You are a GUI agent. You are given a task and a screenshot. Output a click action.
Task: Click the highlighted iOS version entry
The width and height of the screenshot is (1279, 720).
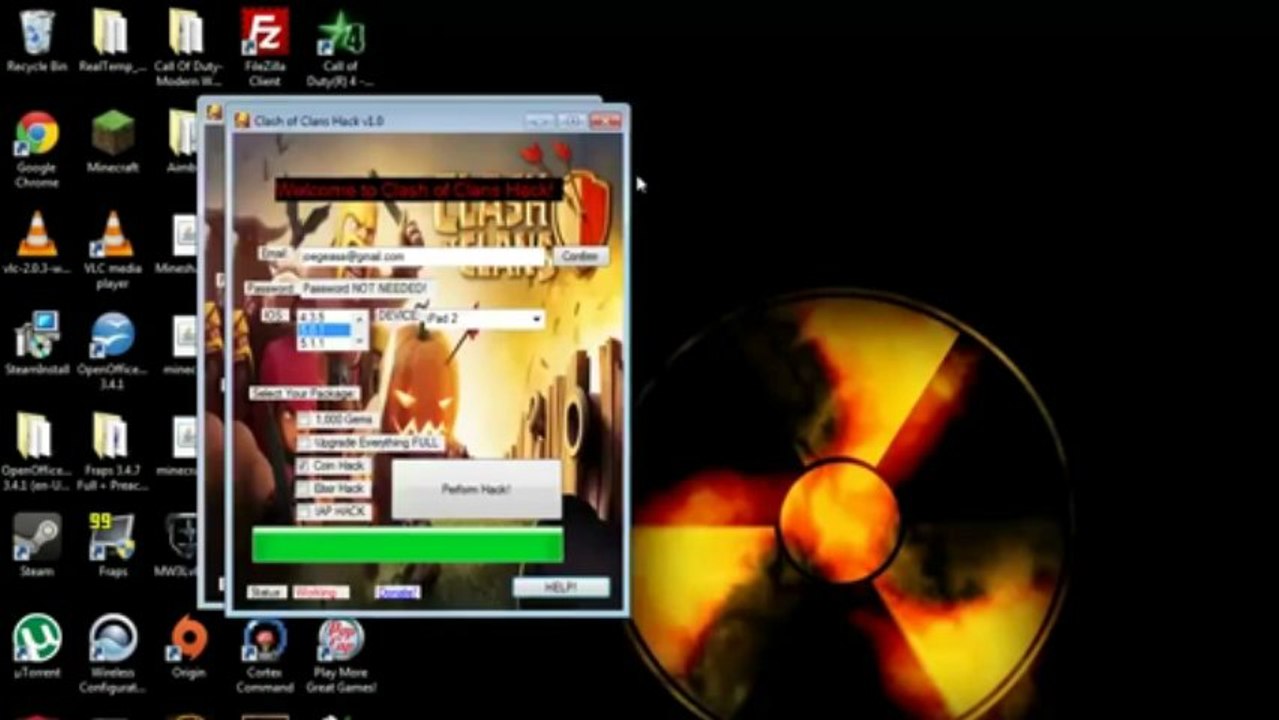pos(325,330)
